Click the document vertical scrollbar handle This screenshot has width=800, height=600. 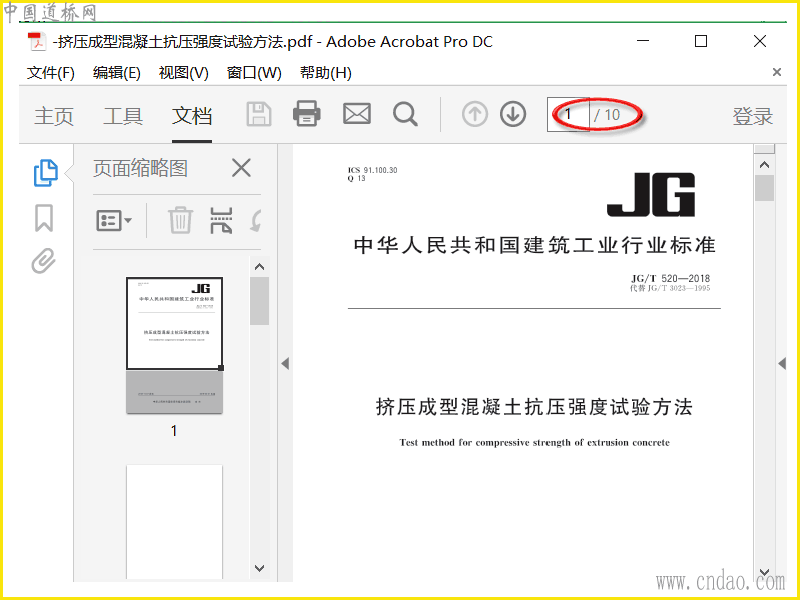tap(764, 188)
